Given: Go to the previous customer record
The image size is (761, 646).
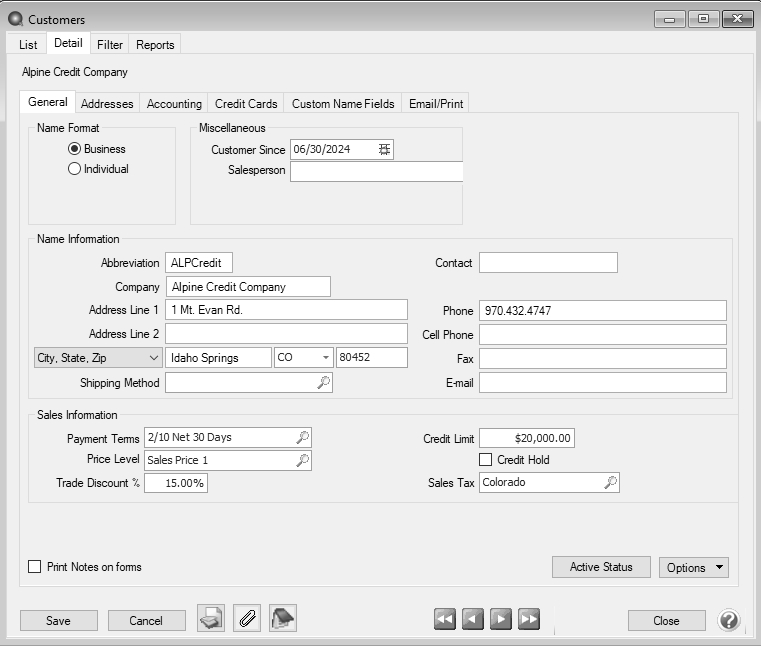Looking at the screenshot, I should coord(473,620).
